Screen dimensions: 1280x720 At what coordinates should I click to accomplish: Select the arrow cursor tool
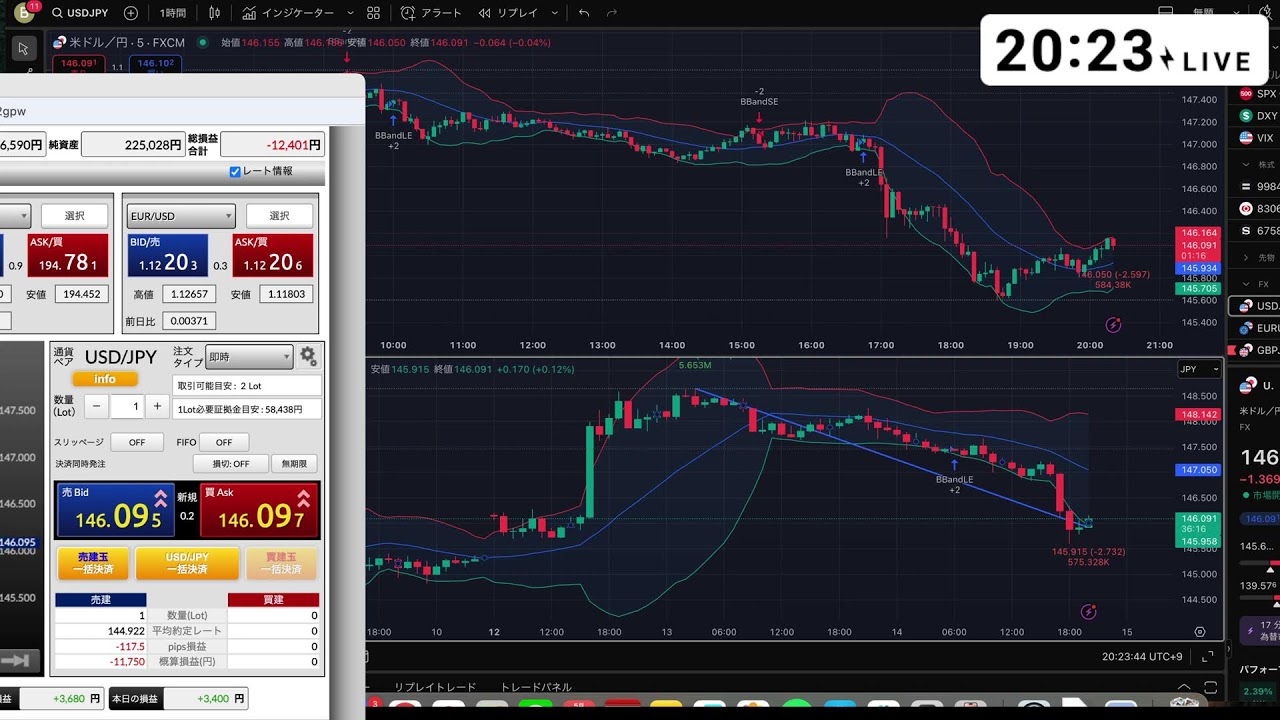click(24, 48)
